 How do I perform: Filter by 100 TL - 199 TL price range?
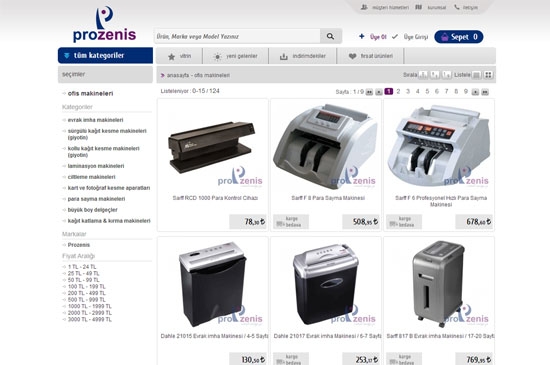(87, 286)
